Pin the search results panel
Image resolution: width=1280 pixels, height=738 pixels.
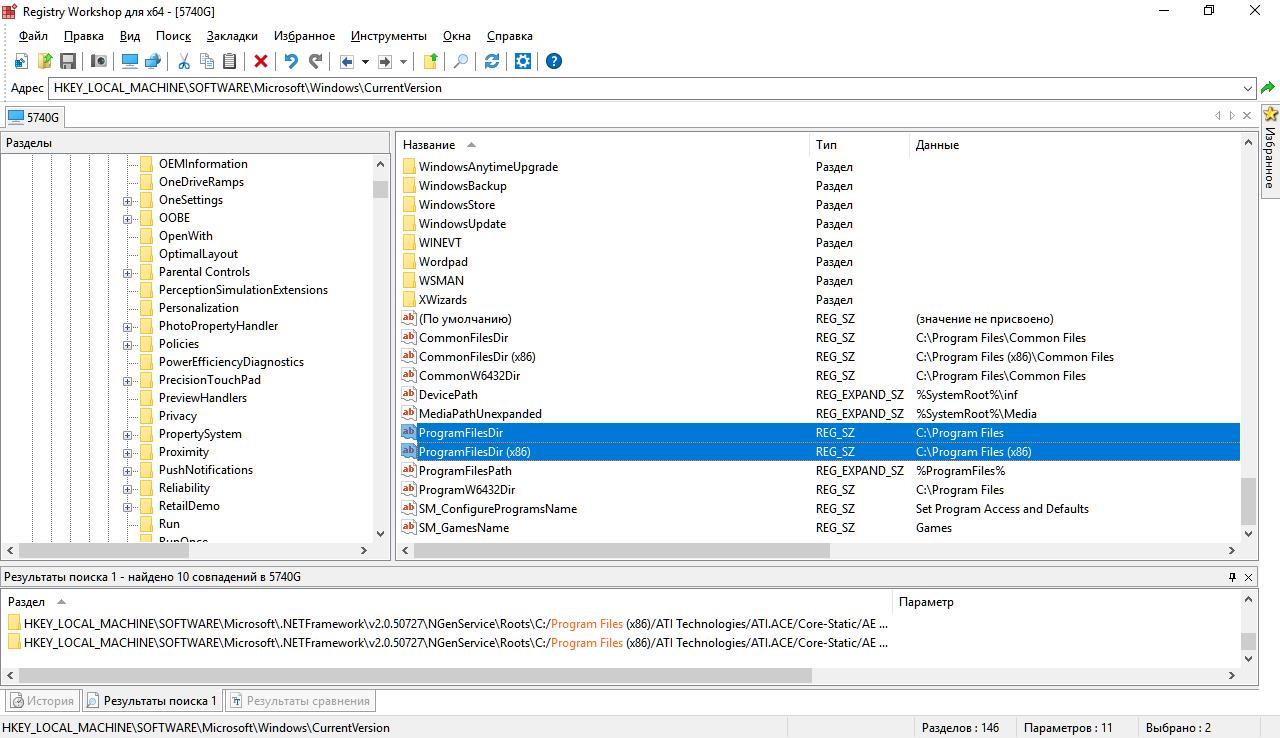click(x=1232, y=577)
